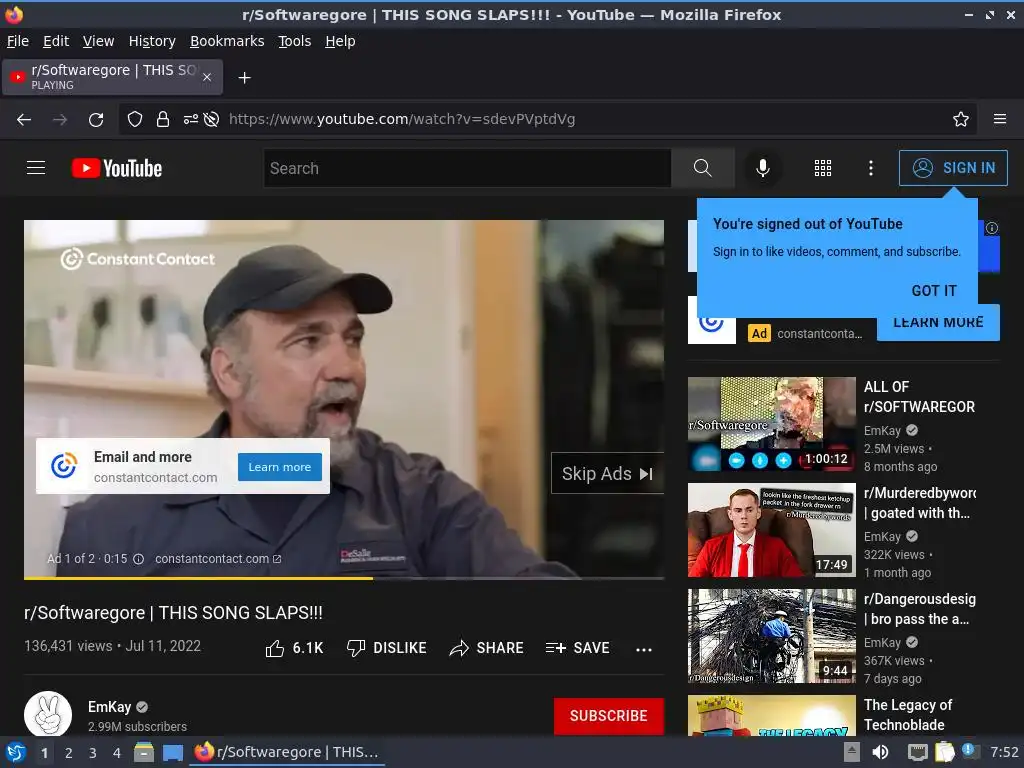This screenshot has width=1024, height=768.
Task: Open the tracking protection shield icon
Action: tap(135, 120)
